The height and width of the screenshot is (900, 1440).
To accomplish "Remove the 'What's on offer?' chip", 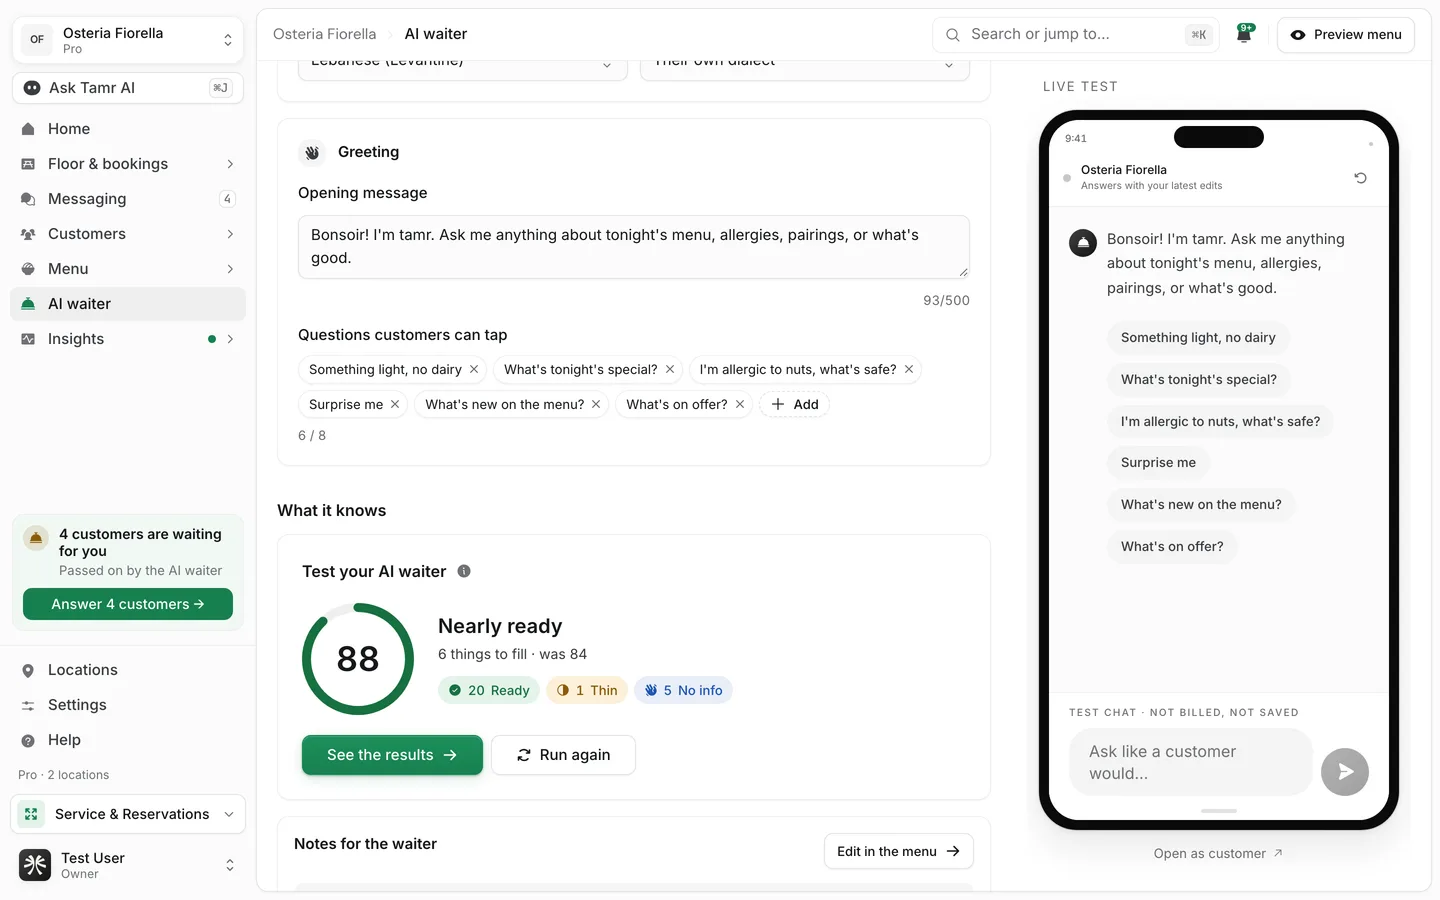I will [x=740, y=405].
